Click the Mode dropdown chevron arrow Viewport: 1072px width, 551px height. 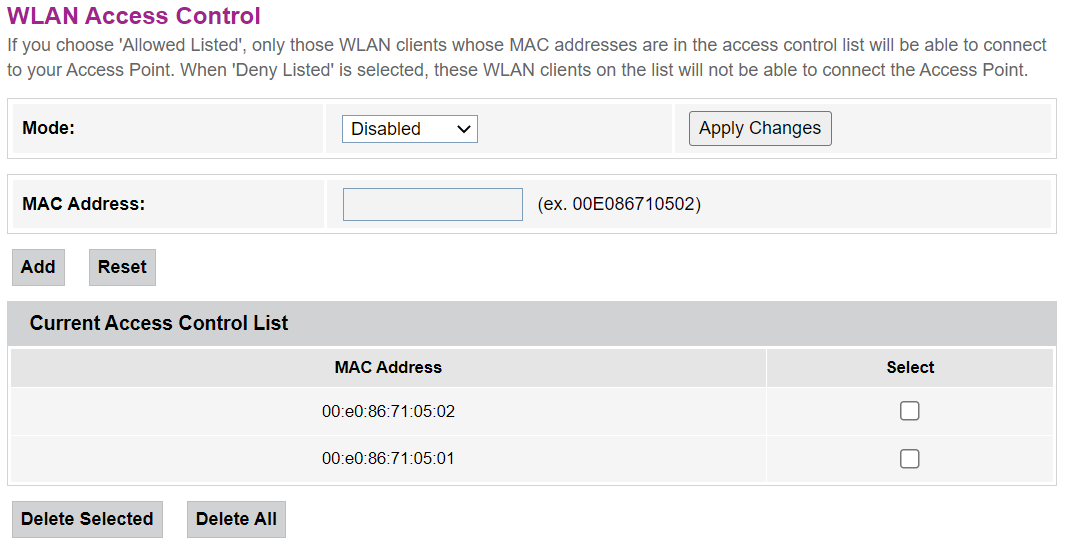click(x=463, y=129)
